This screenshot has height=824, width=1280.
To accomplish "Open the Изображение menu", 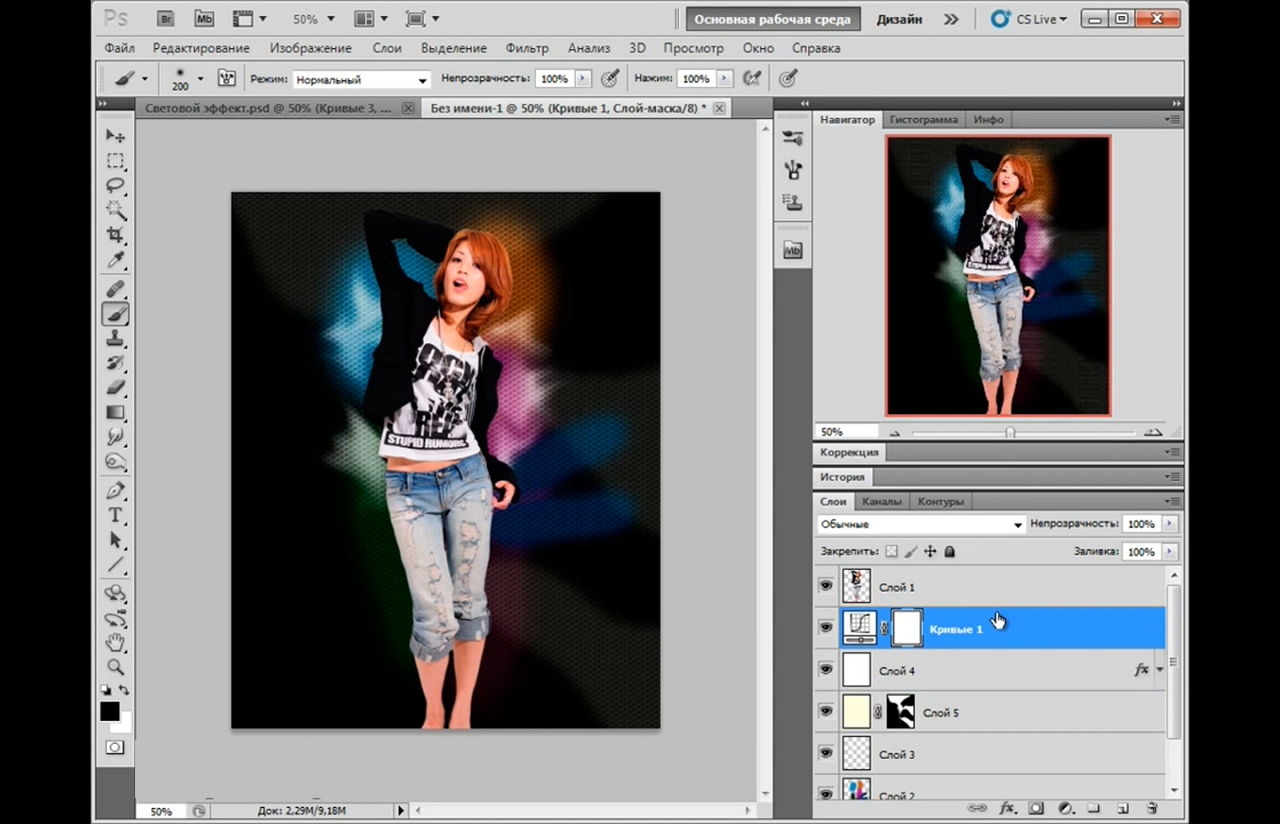I will tap(310, 48).
